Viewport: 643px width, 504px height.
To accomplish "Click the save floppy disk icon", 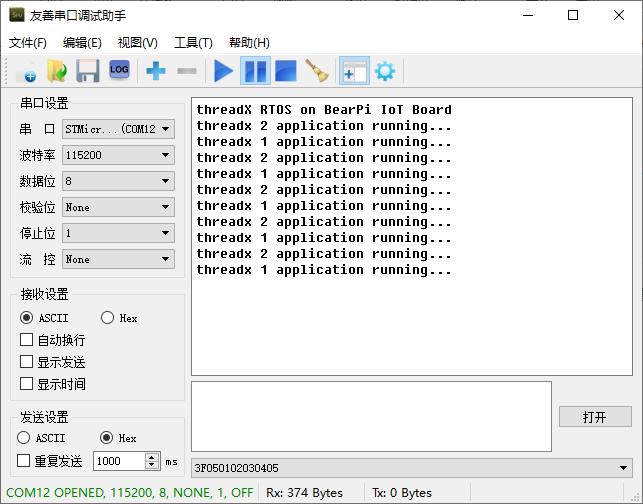I will click(88, 71).
